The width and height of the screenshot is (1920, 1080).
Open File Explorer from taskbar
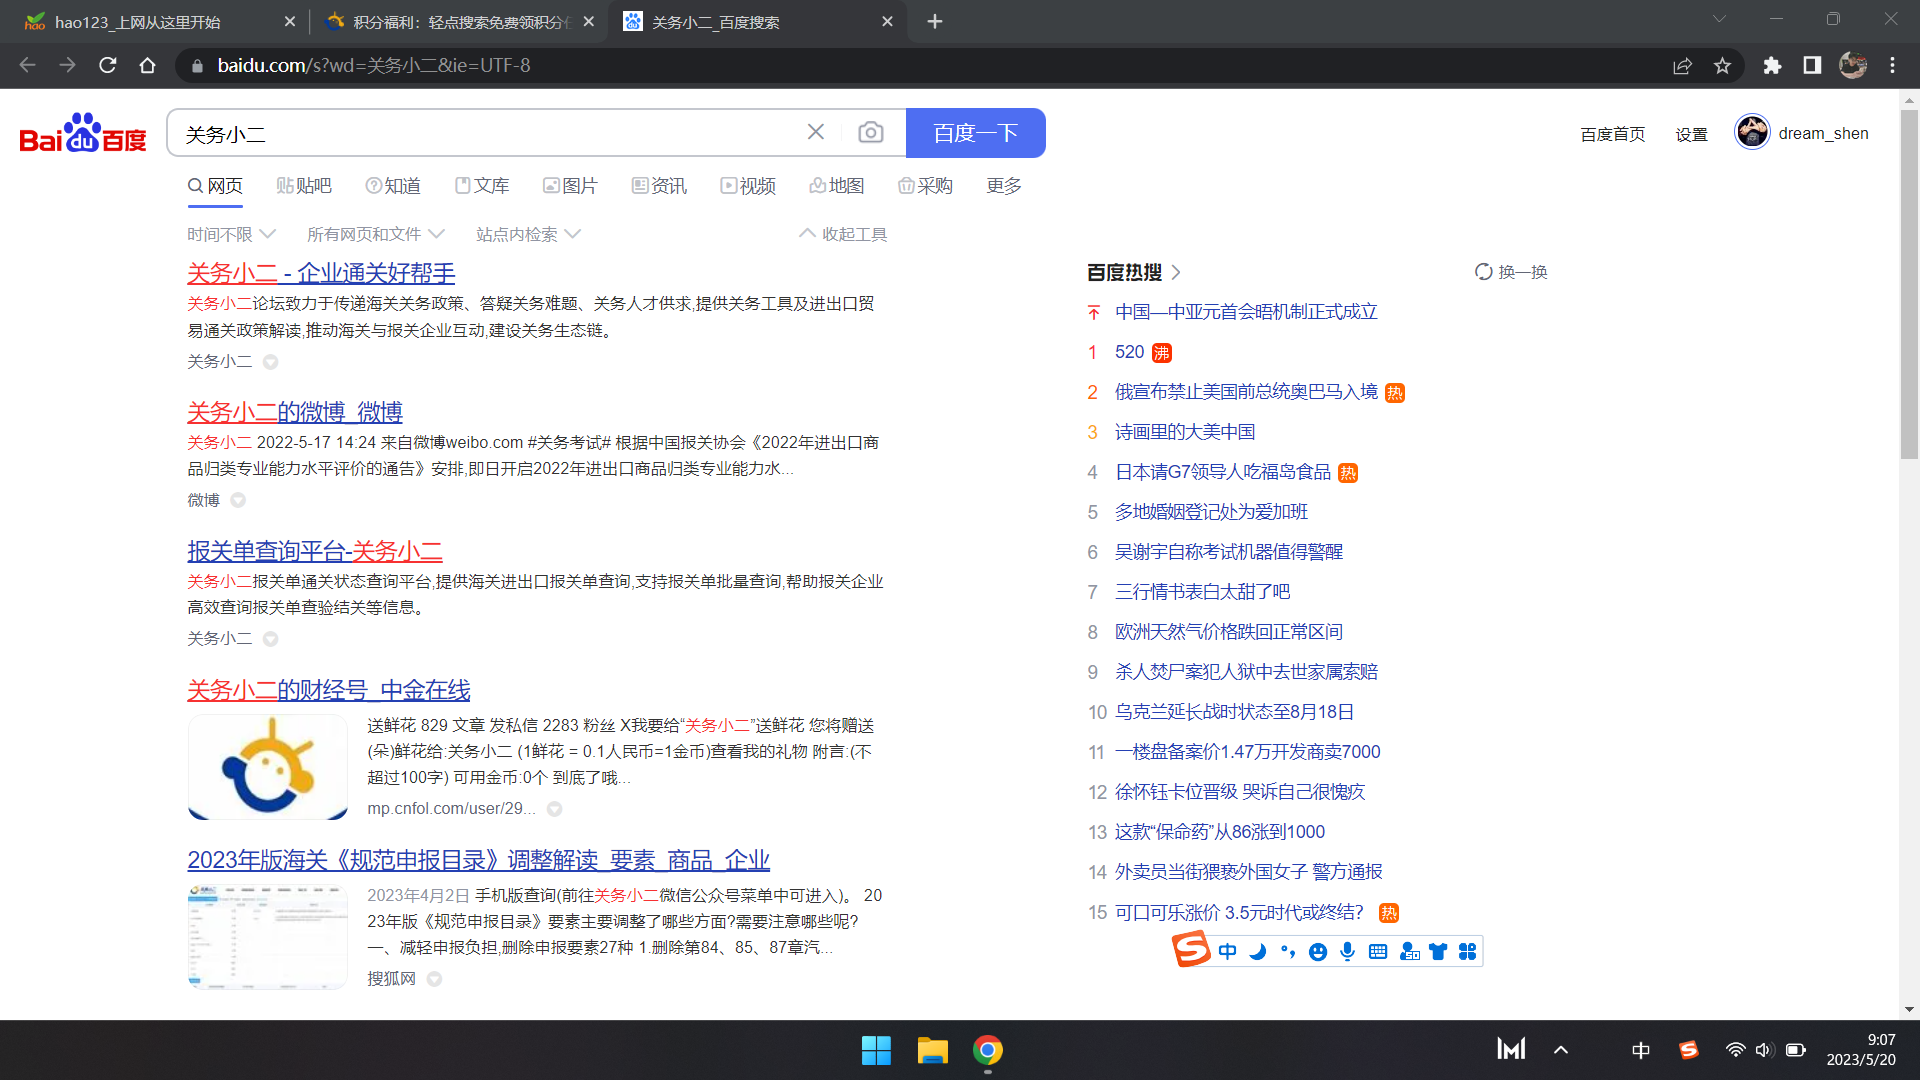932,1050
